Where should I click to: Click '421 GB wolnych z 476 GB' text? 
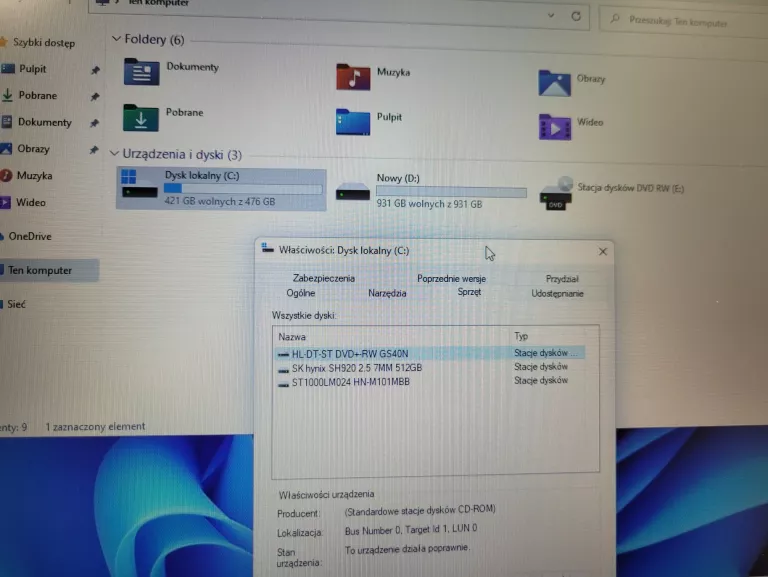(219, 201)
